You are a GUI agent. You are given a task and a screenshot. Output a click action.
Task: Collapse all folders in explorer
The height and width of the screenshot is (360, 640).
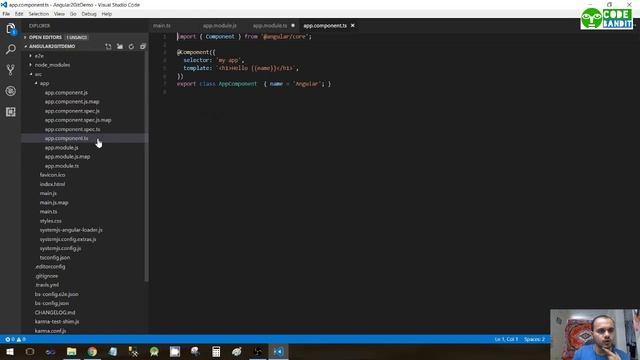click(x=142, y=47)
